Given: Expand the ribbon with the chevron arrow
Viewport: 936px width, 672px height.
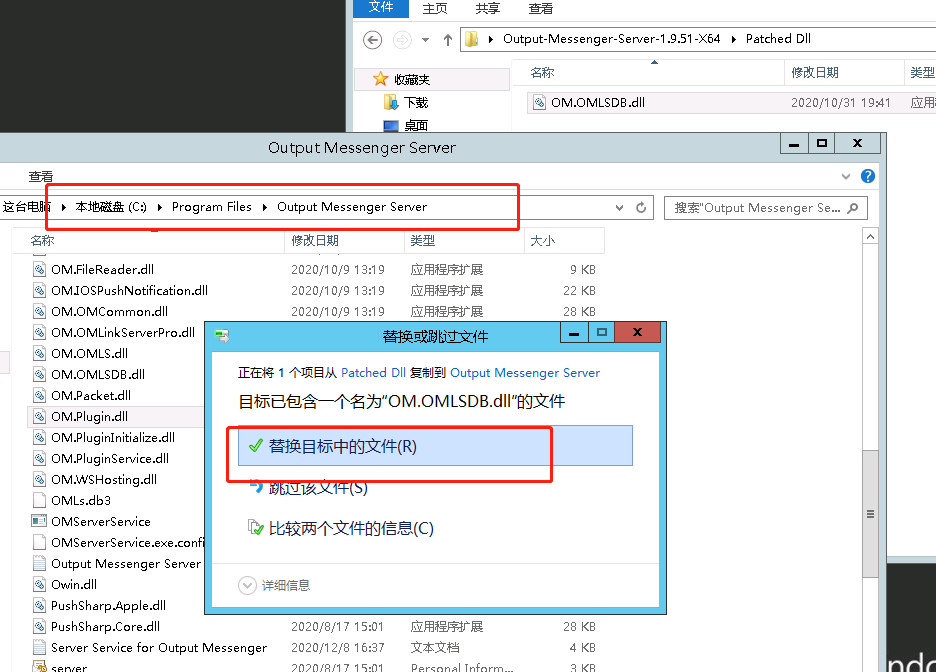Looking at the screenshot, I should point(846,176).
